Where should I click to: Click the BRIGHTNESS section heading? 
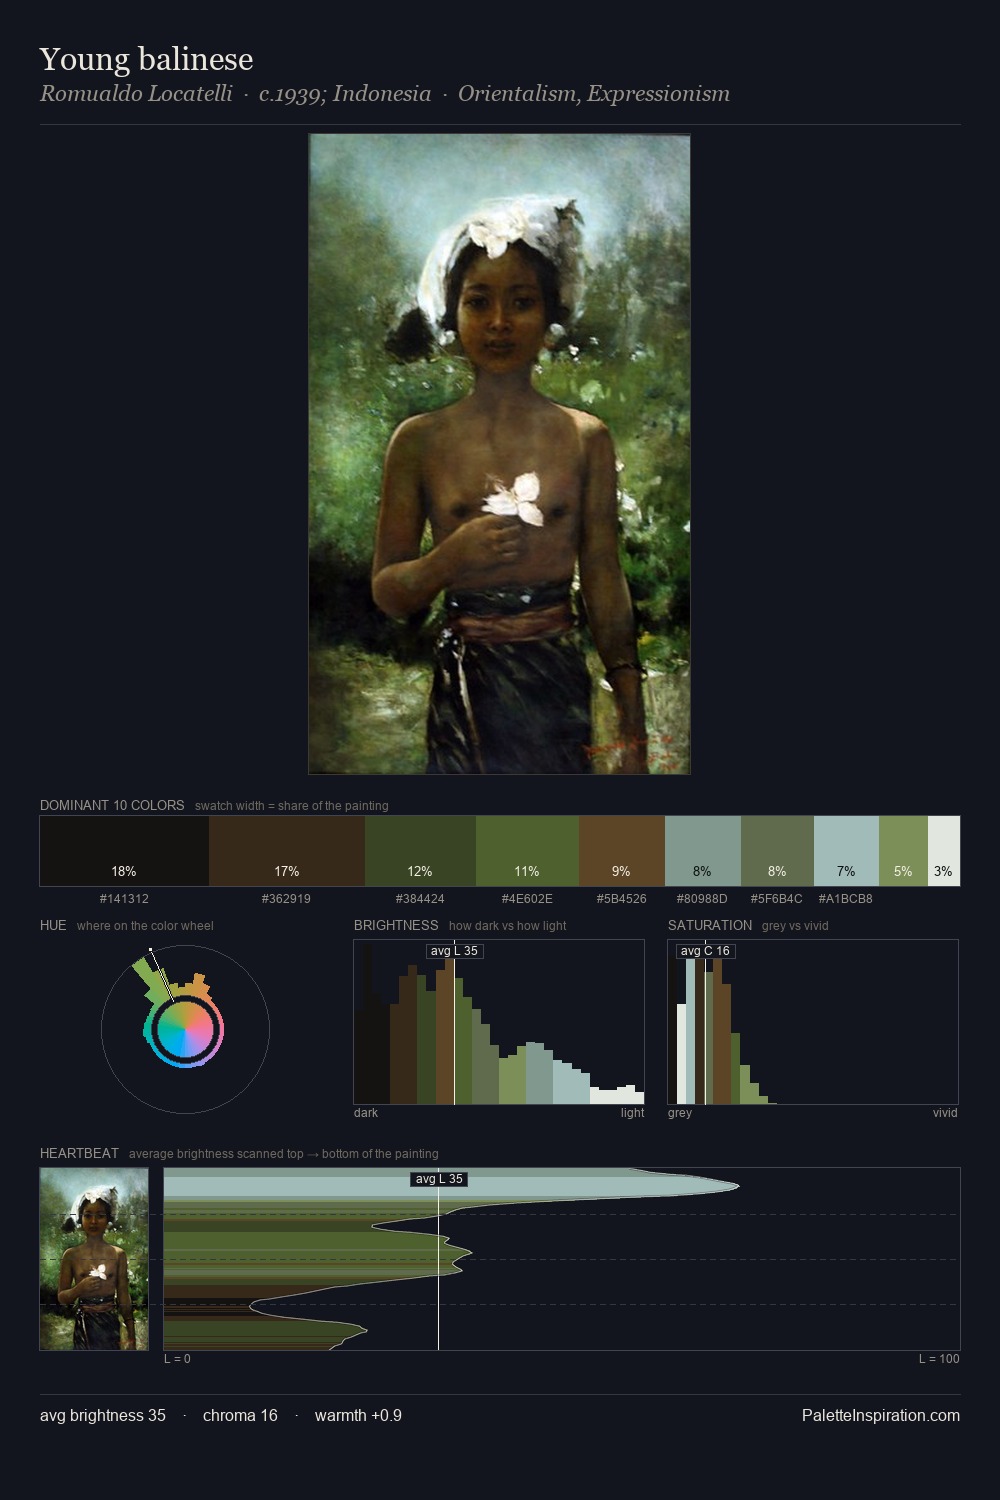click(396, 925)
